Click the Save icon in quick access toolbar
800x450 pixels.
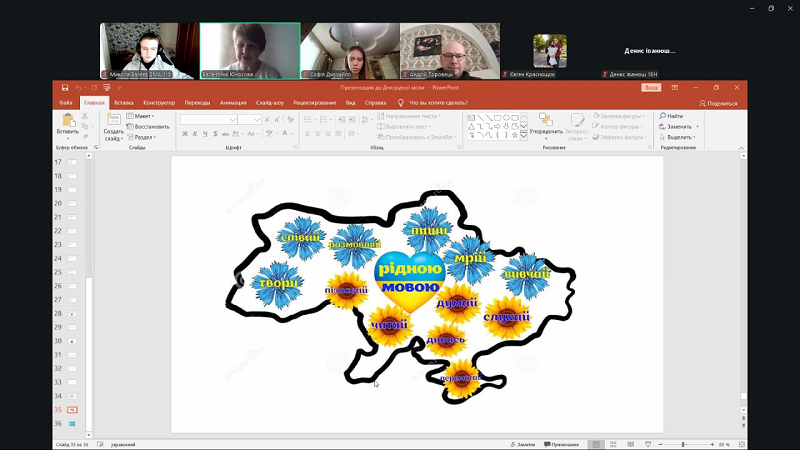point(65,88)
